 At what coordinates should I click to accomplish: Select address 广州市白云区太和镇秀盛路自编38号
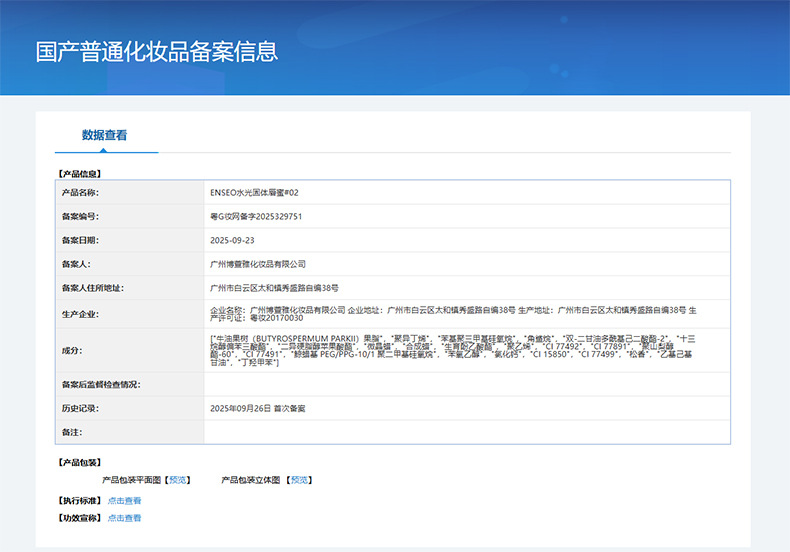(x=275, y=288)
